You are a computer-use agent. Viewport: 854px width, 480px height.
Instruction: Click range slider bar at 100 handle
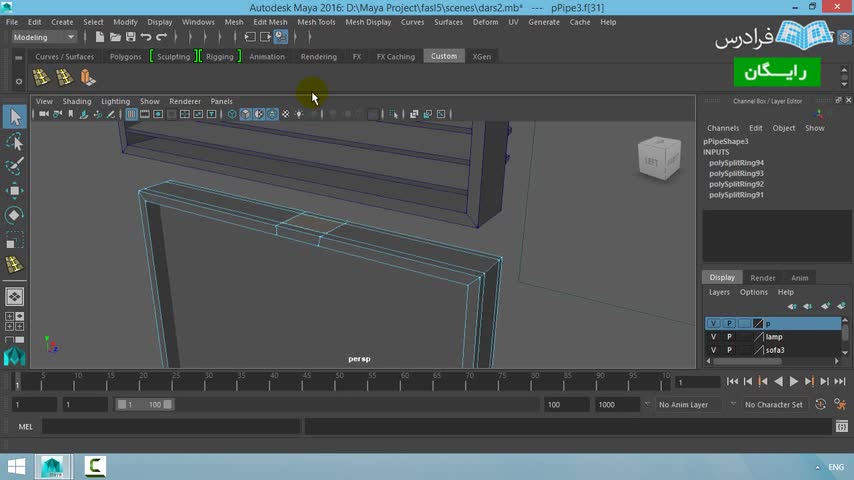(168, 404)
